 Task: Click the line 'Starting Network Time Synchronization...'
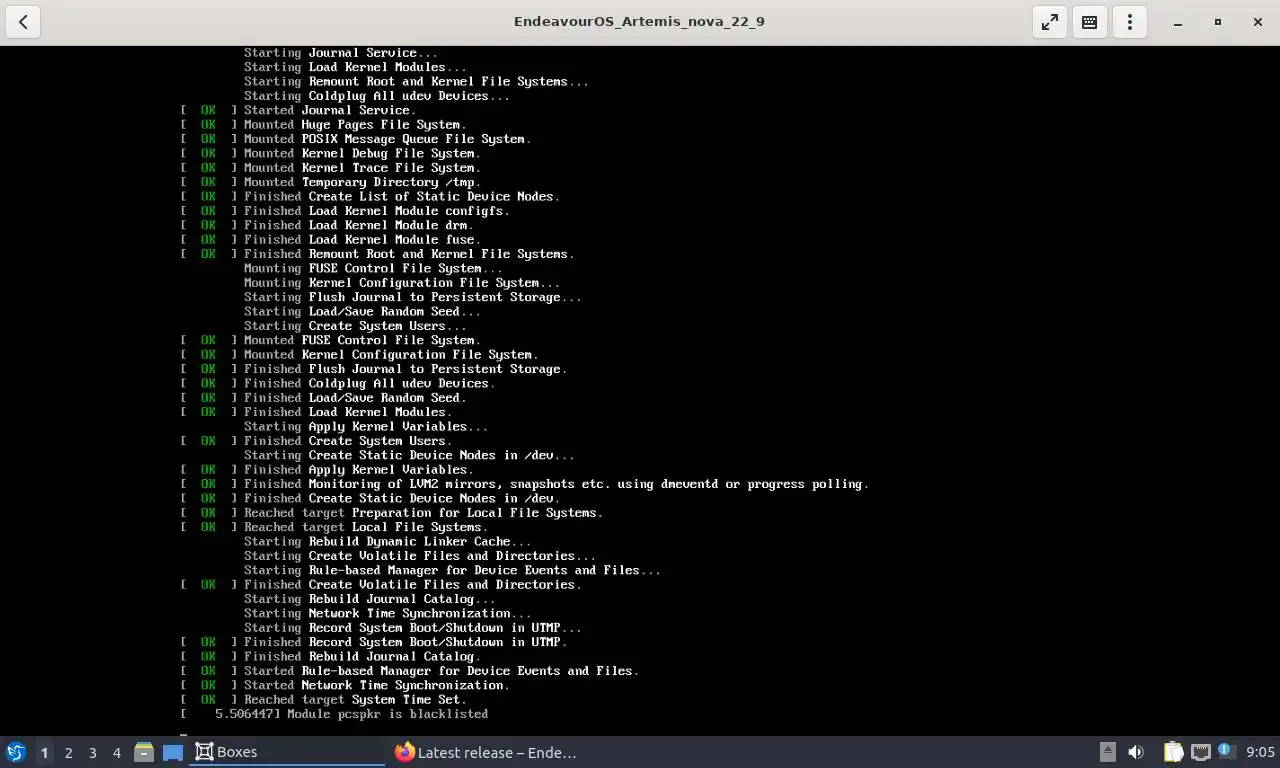[387, 613]
